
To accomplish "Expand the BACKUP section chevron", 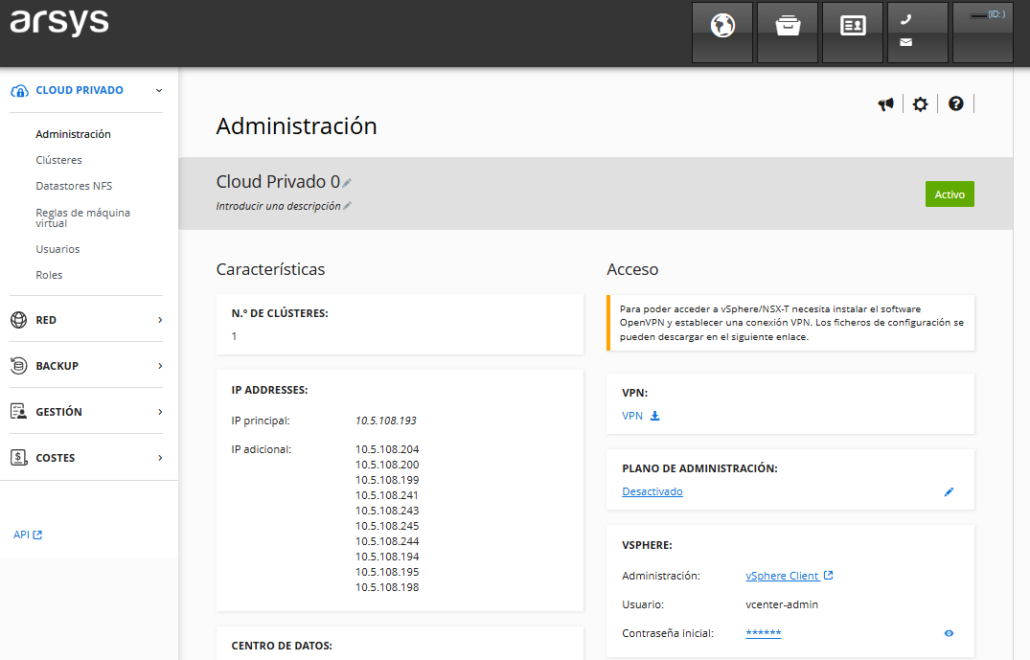I will pos(160,366).
